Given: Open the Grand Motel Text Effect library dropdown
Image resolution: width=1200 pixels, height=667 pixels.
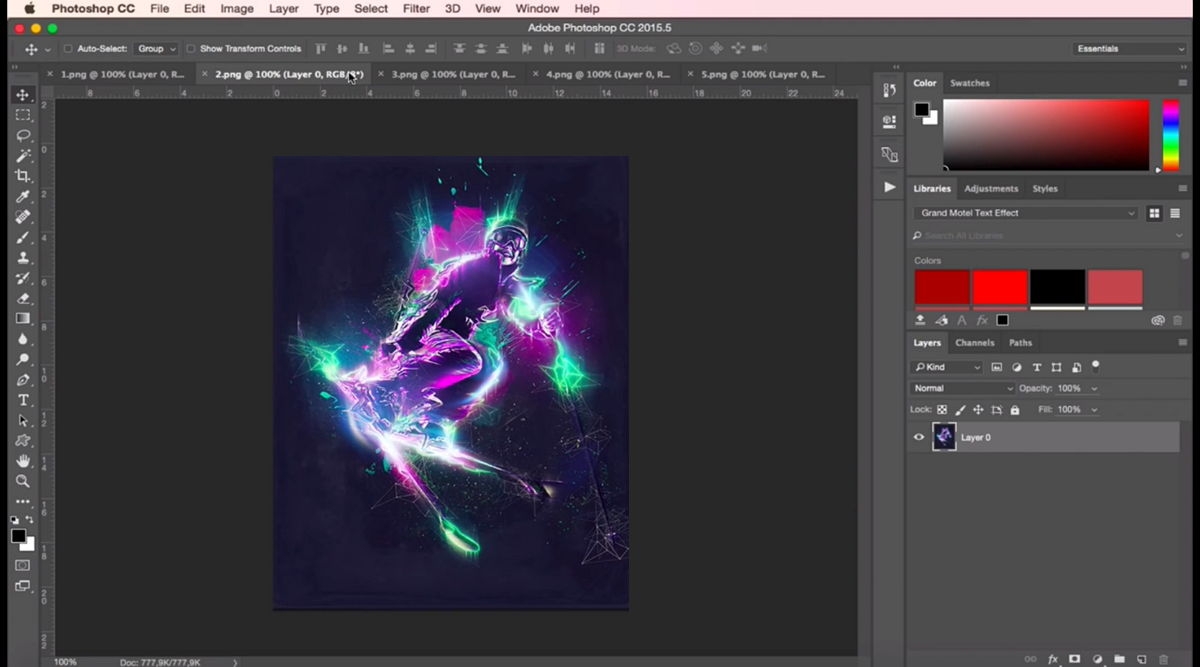Looking at the screenshot, I should (x=1025, y=213).
